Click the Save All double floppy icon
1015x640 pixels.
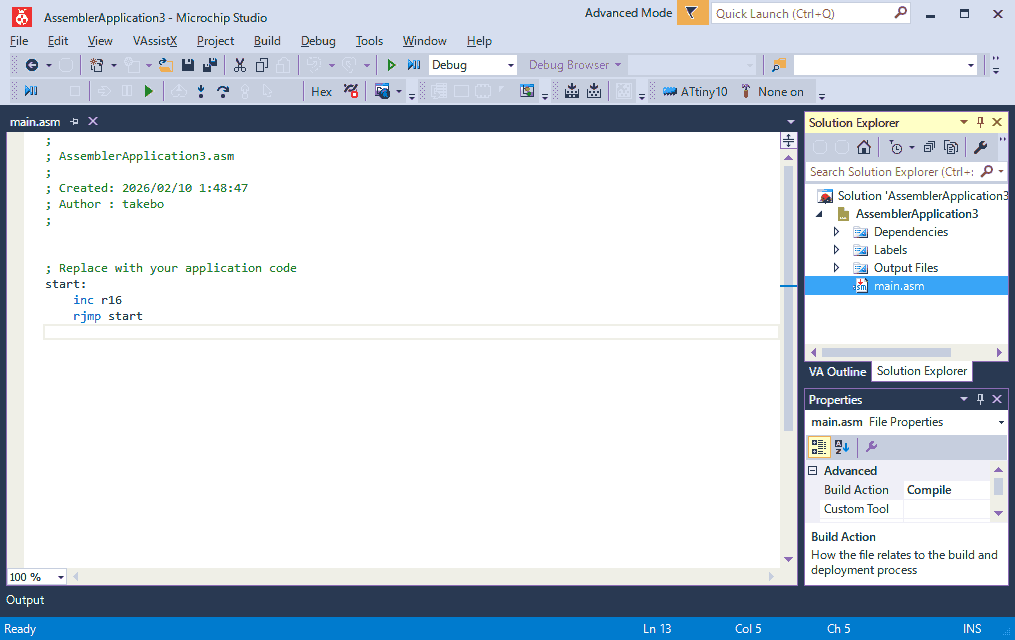click(210, 65)
